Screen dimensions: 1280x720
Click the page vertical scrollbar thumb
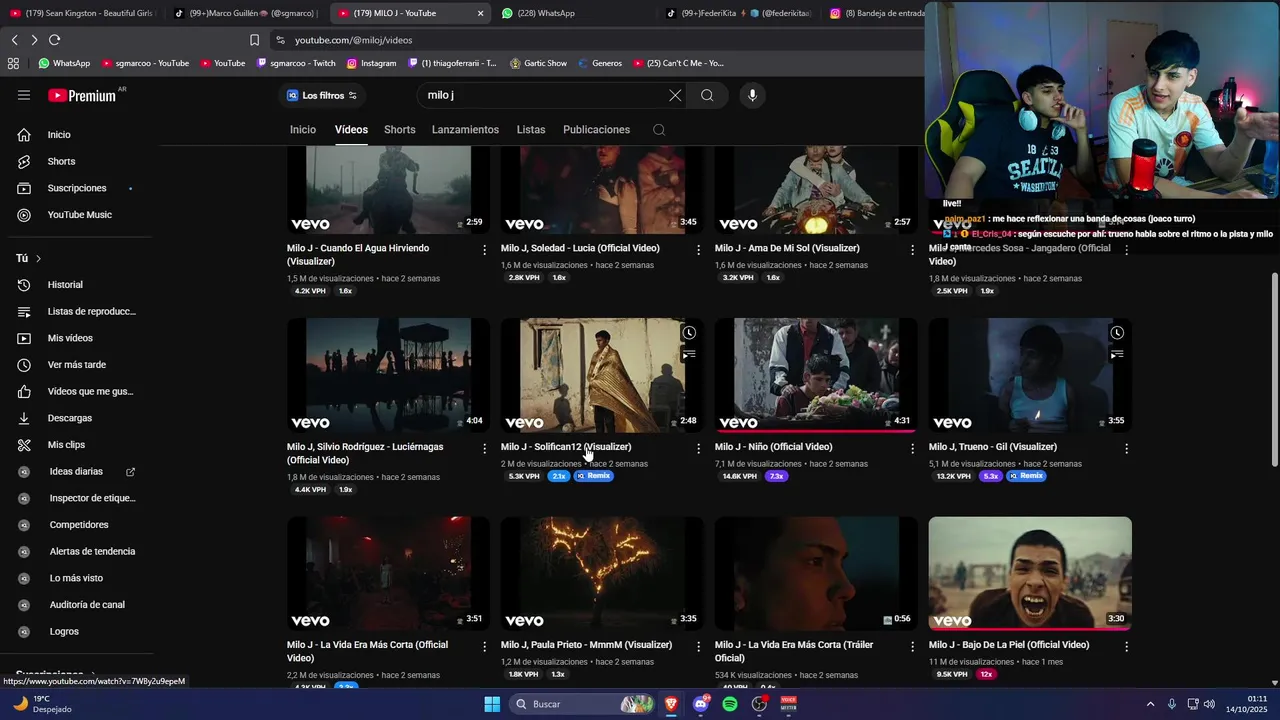coord(1274,368)
